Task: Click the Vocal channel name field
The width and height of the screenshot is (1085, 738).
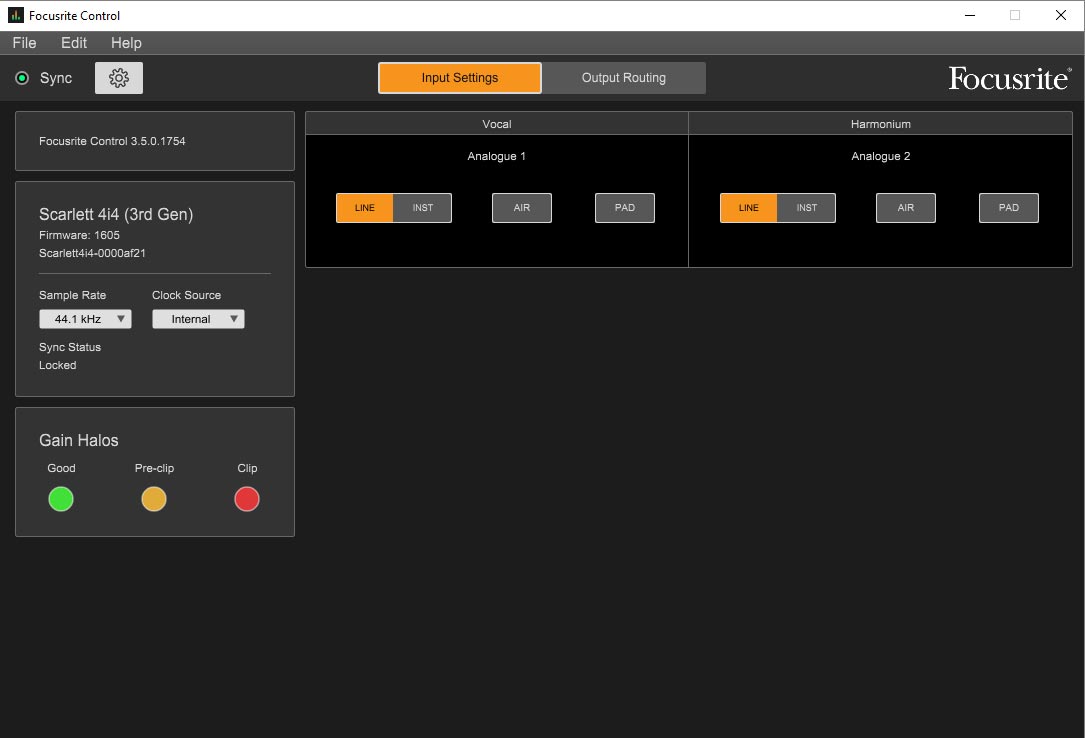Action: click(497, 124)
